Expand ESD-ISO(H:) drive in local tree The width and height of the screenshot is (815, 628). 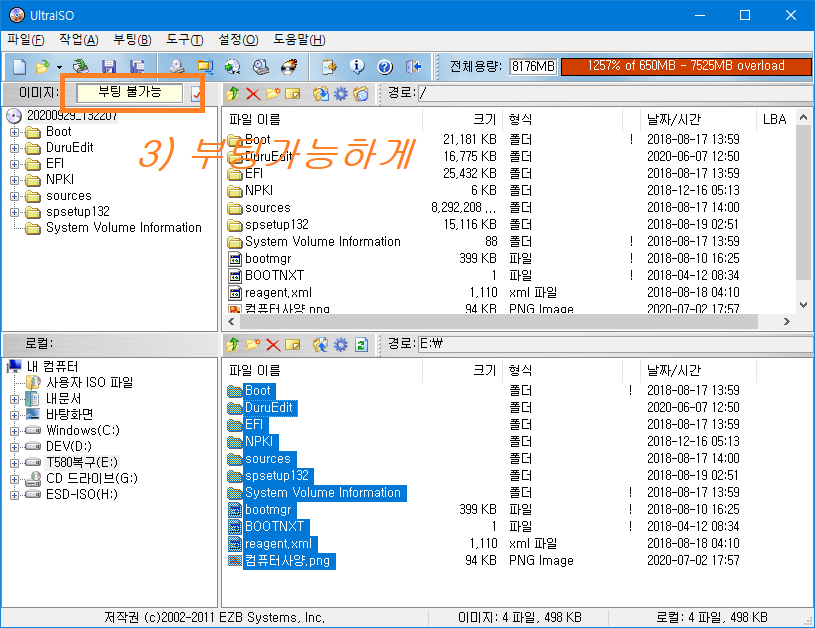[x=15, y=495]
